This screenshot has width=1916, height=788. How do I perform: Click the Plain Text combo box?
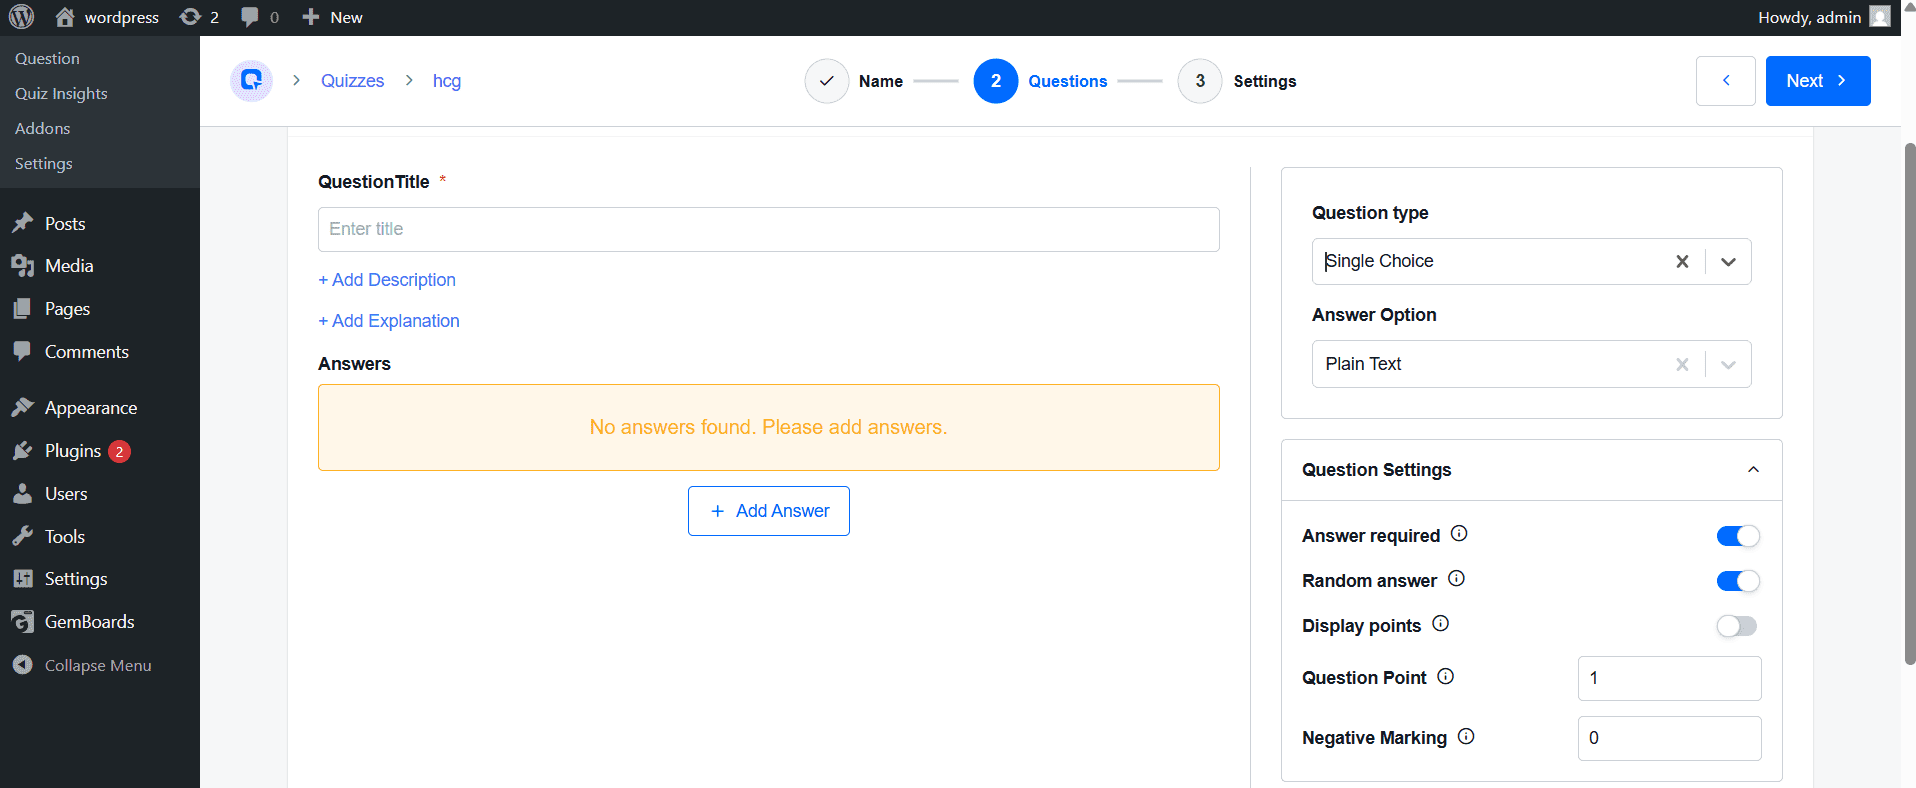(x=1531, y=364)
